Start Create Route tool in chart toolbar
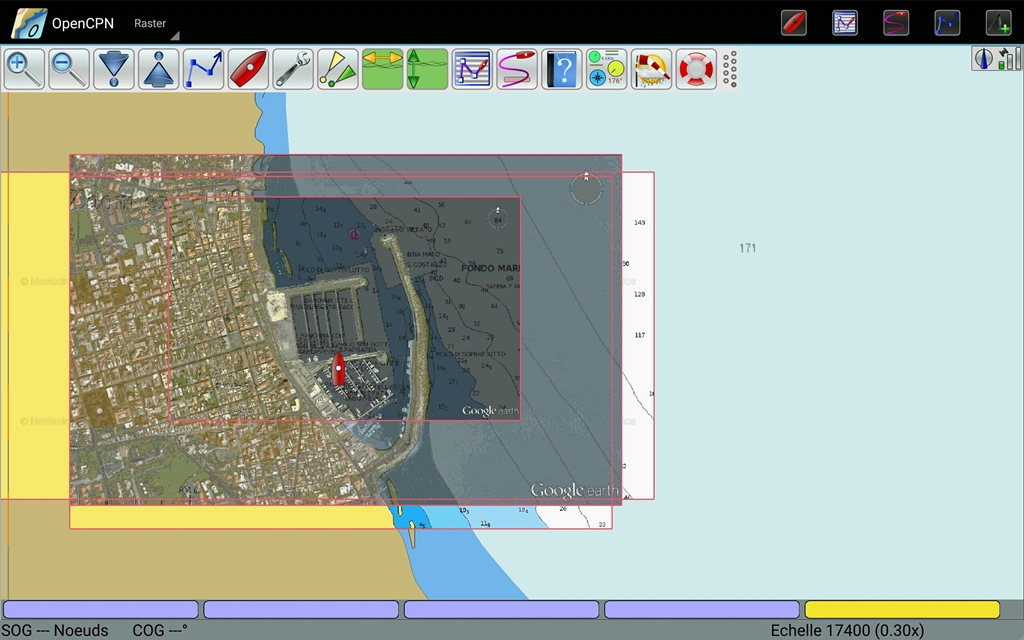This screenshot has width=1024, height=640. pyautogui.click(x=203, y=69)
